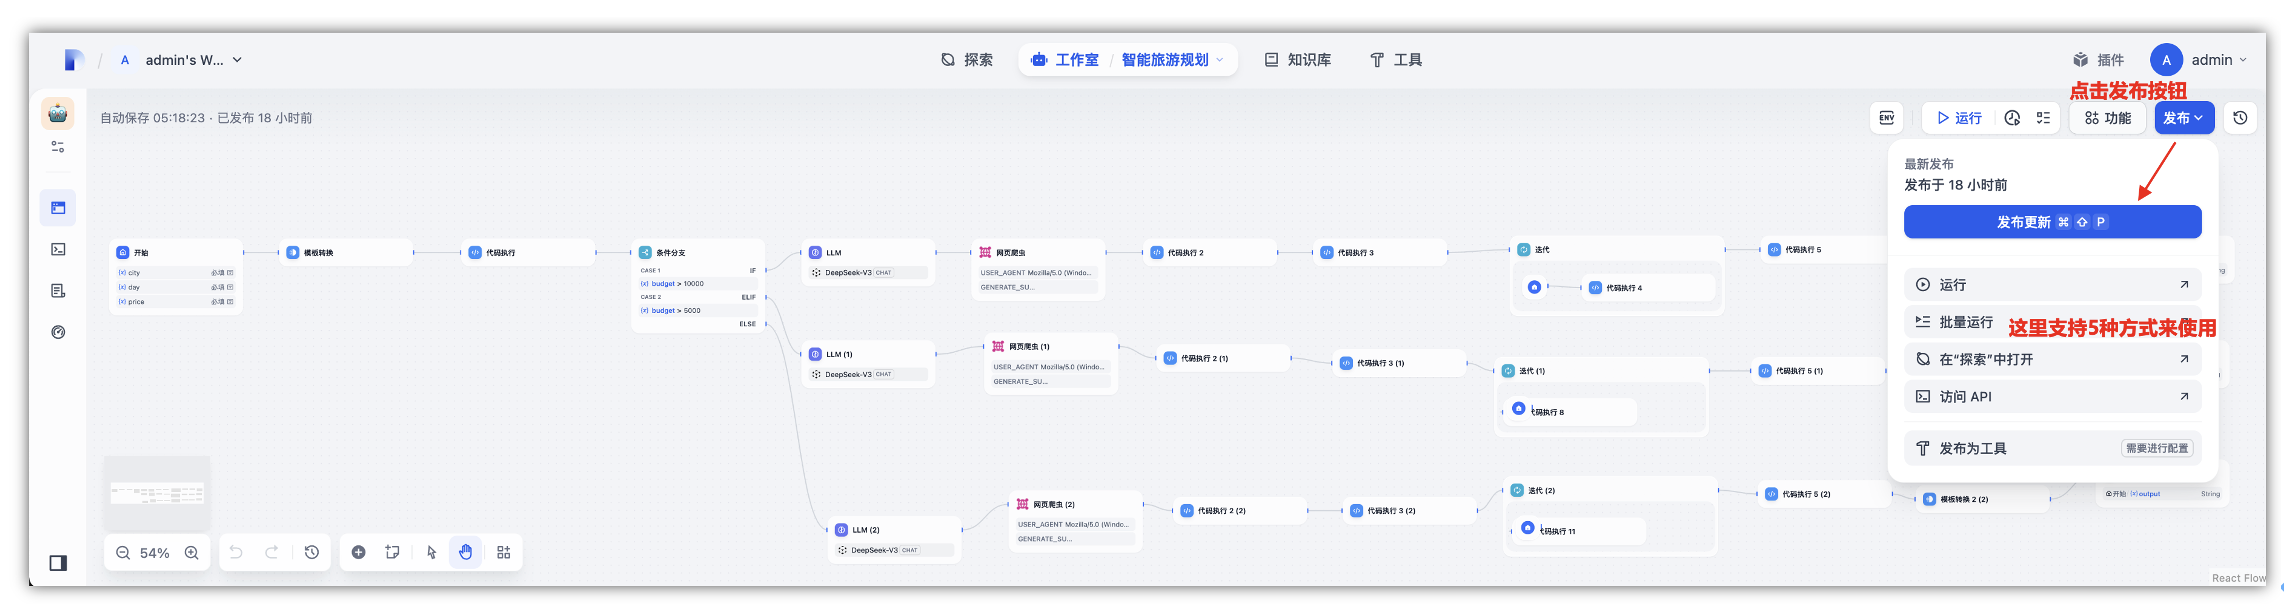Click the redo arrow
The width and height of the screenshot is (2284, 604).
(x=272, y=552)
